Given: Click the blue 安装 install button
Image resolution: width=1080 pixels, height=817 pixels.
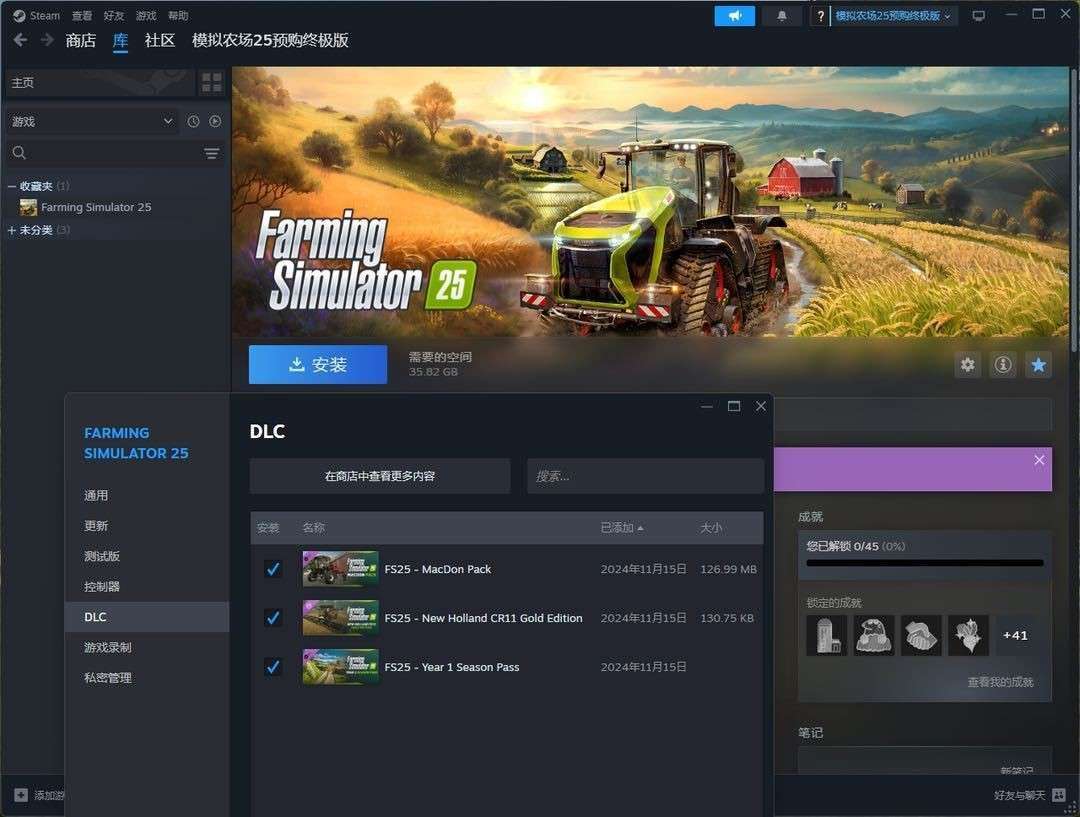Looking at the screenshot, I should pyautogui.click(x=318, y=364).
